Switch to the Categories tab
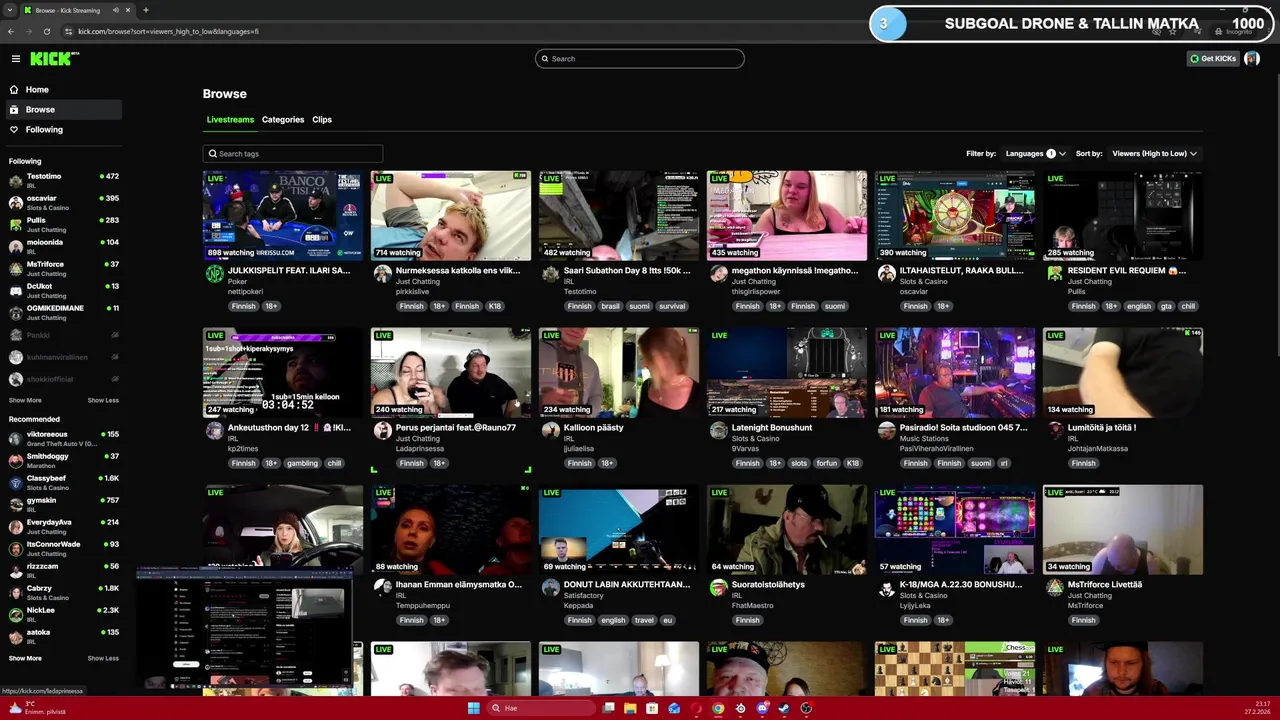 283,120
